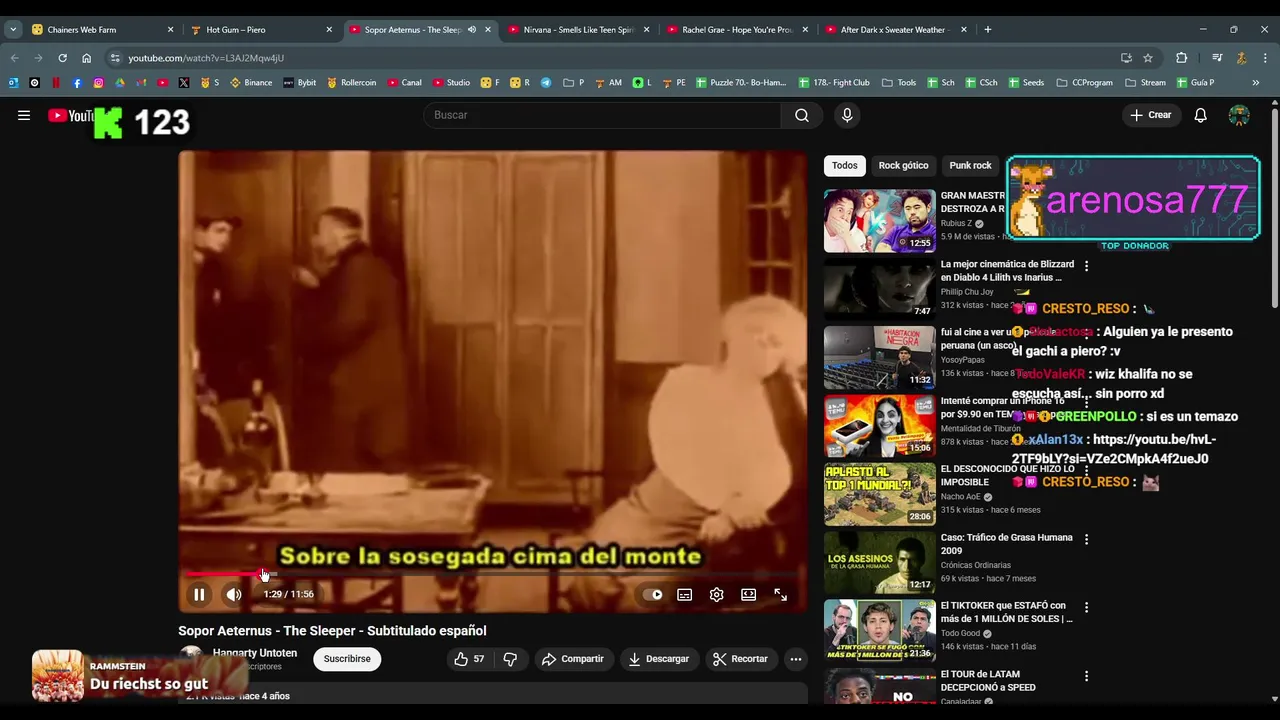The height and width of the screenshot is (720, 1280).
Task: Mute the video using the speaker icon
Action: coord(233,594)
